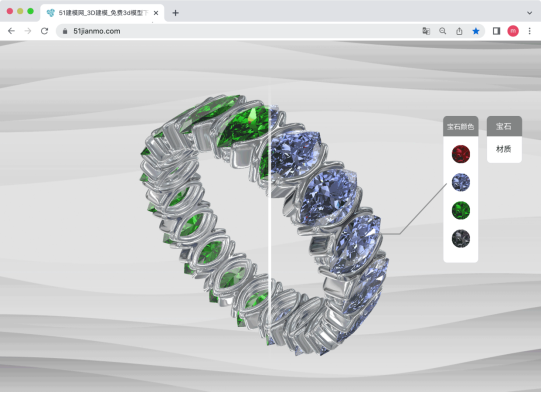Choose the blue gemstone color swatch

pos(461,182)
